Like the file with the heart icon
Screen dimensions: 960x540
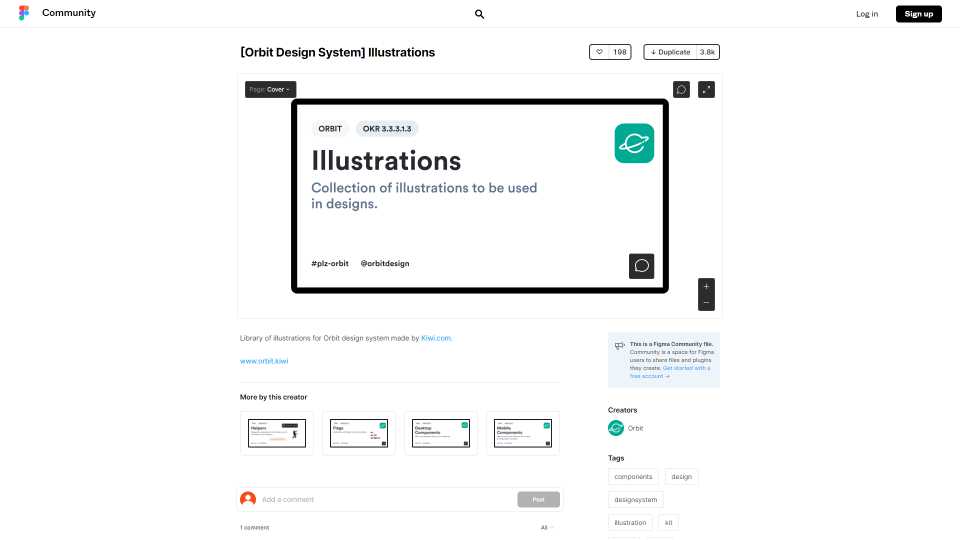(x=599, y=52)
